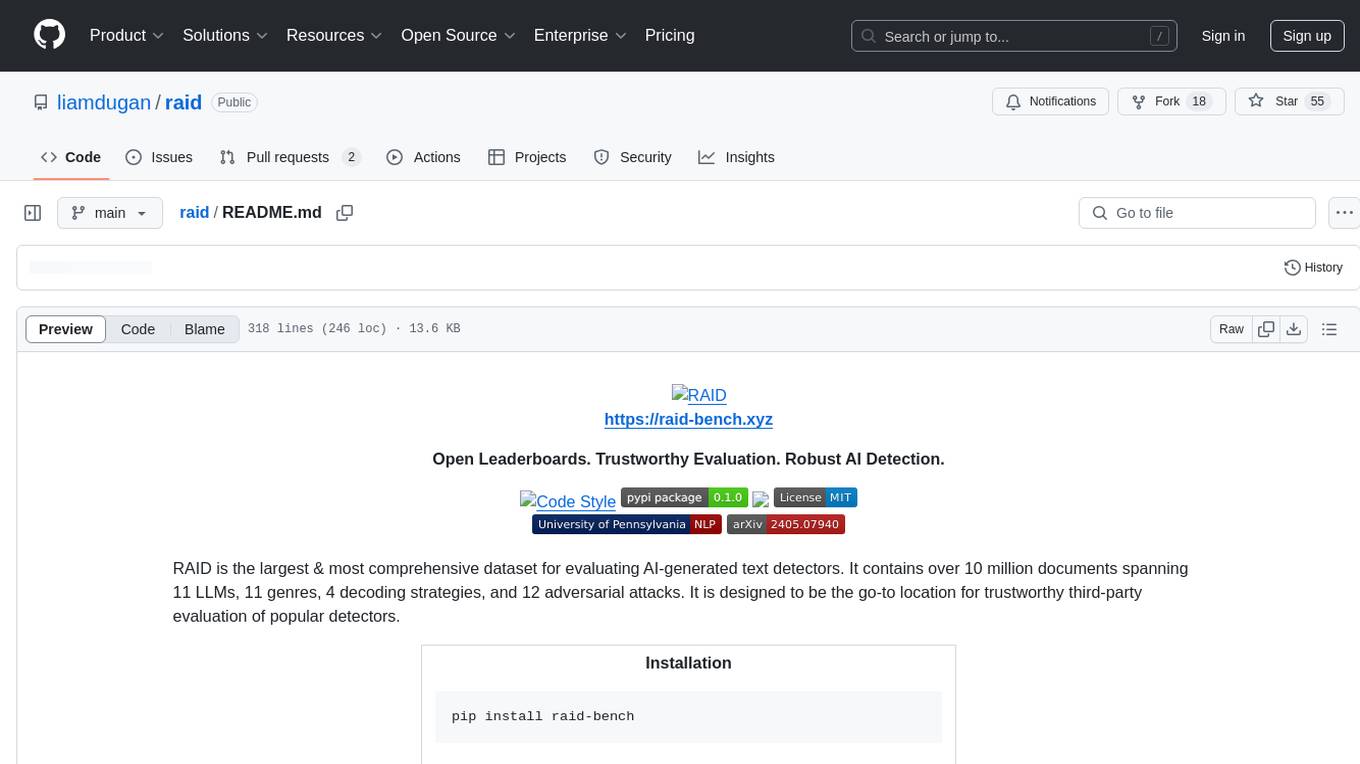Click the License MIT badge
Screen dimensions: 1360x764
815,497
